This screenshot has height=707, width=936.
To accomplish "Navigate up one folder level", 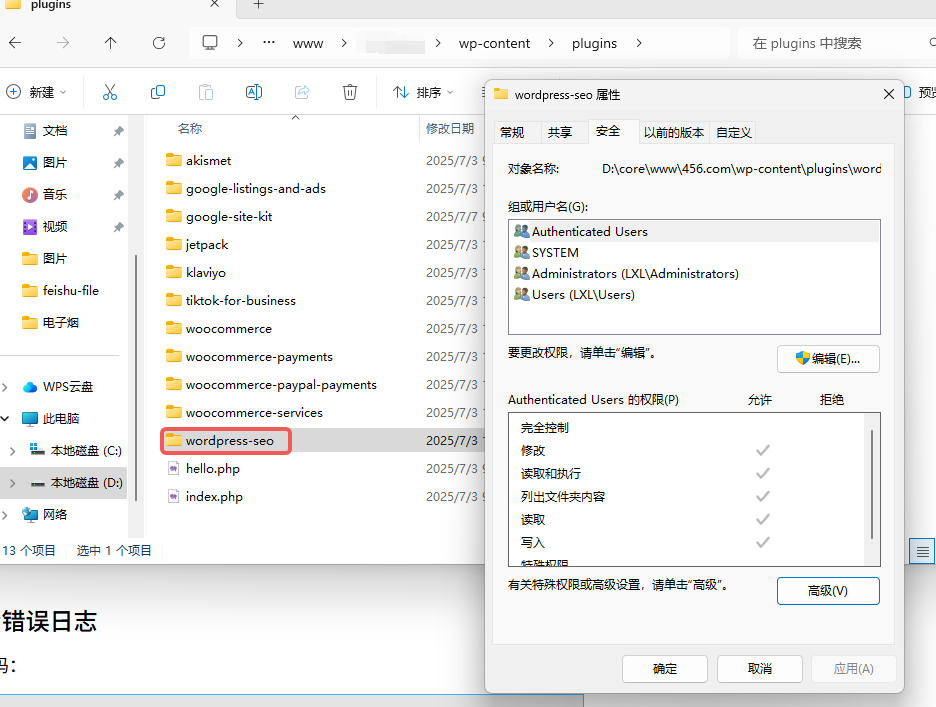I will click(110, 43).
